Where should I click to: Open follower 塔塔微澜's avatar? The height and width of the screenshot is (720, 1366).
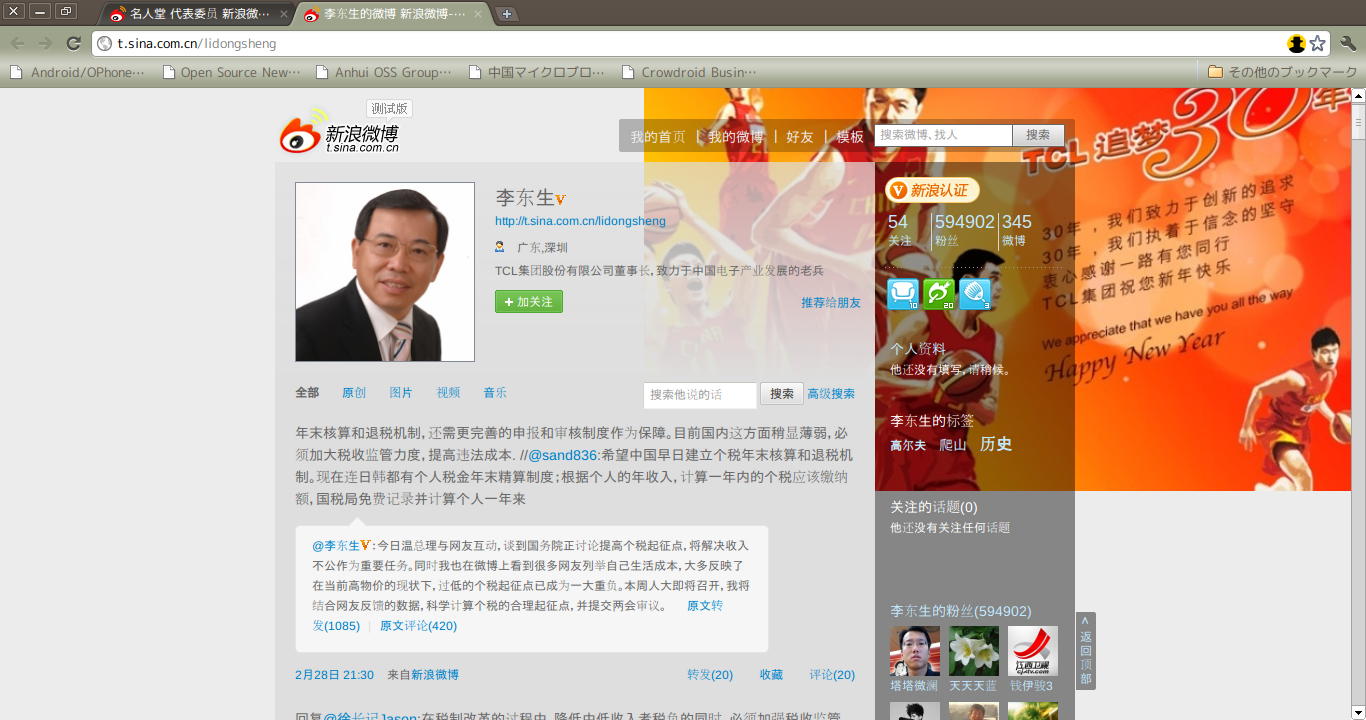coord(915,651)
